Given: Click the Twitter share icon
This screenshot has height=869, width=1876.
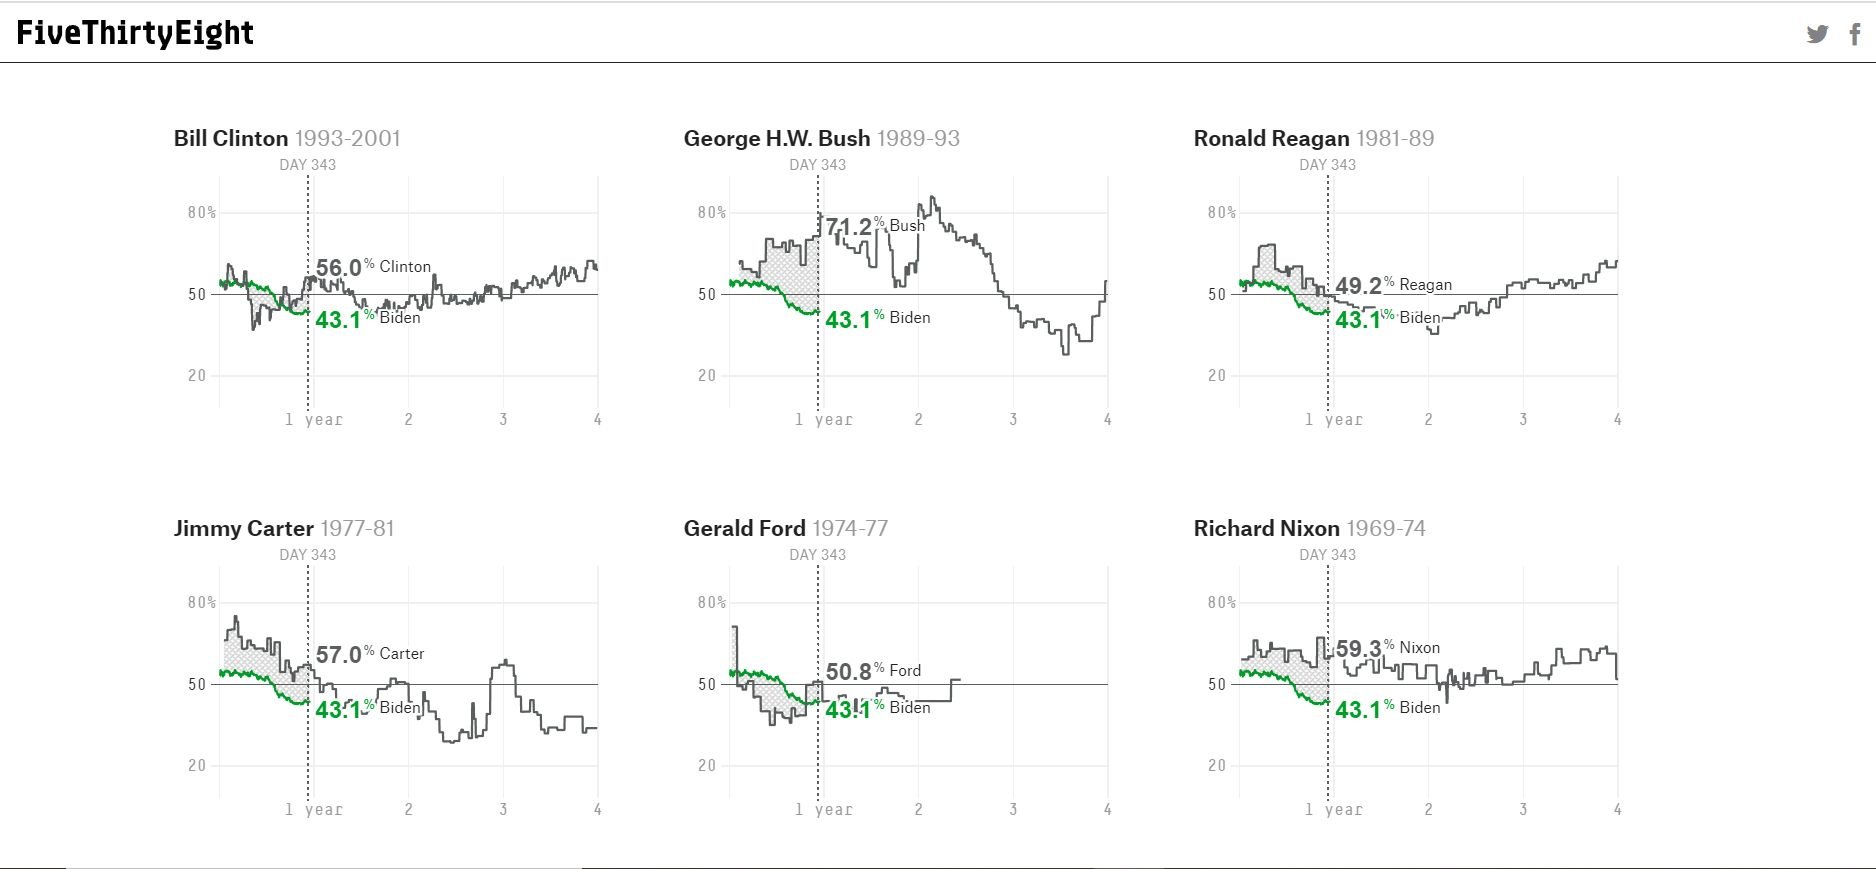Looking at the screenshot, I should pos(1817,34).
